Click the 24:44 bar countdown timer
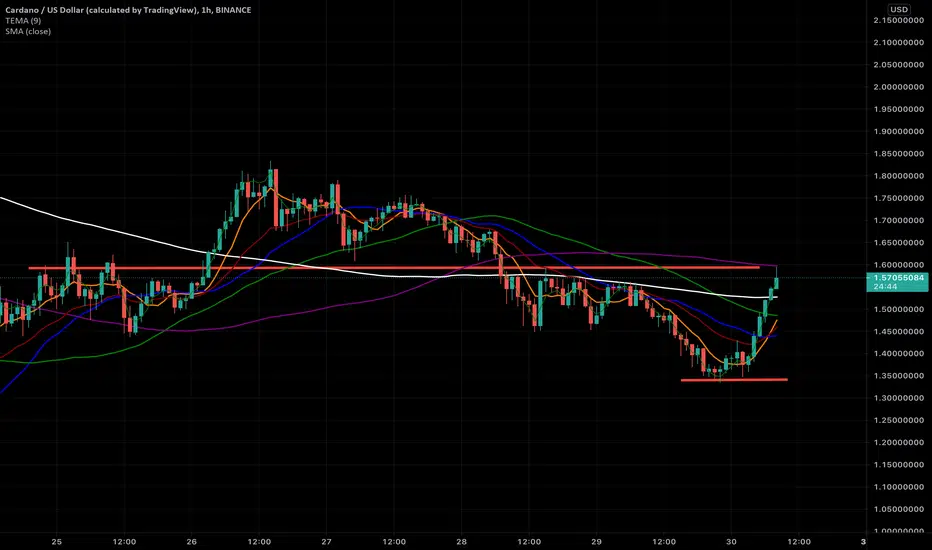 (x=886, y=287)
